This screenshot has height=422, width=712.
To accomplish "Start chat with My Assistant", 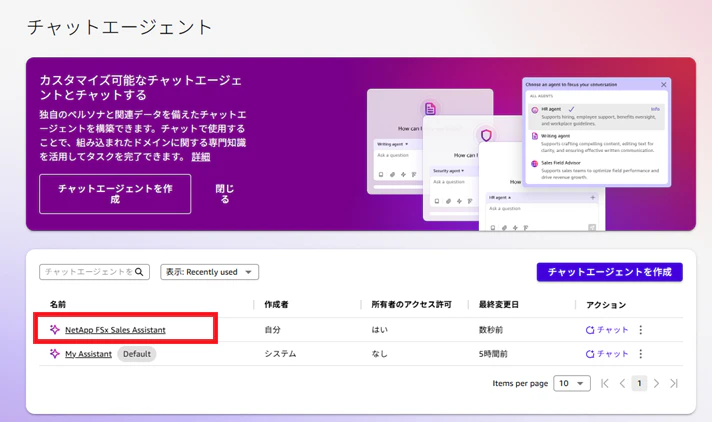I will [607, 354].
